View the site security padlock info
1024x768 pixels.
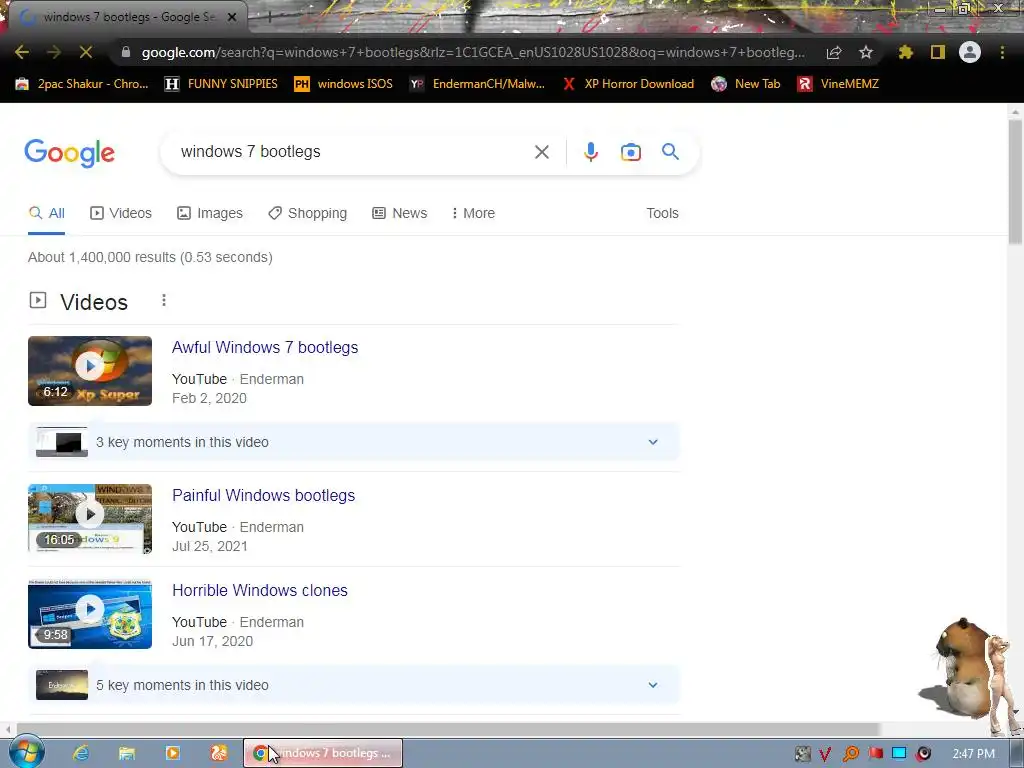point(126,52)
